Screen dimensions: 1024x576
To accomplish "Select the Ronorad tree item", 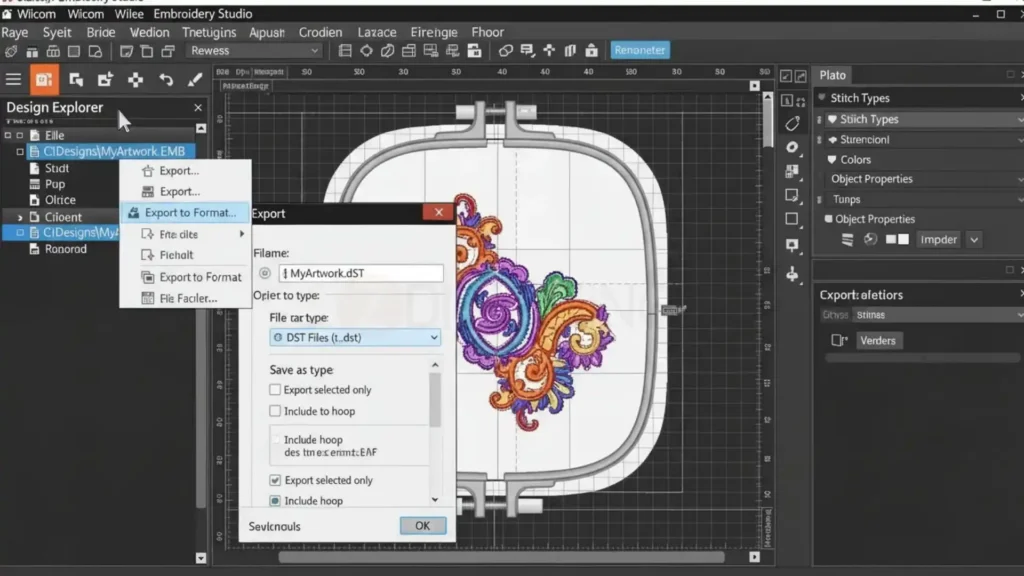I will pos(65,249).
